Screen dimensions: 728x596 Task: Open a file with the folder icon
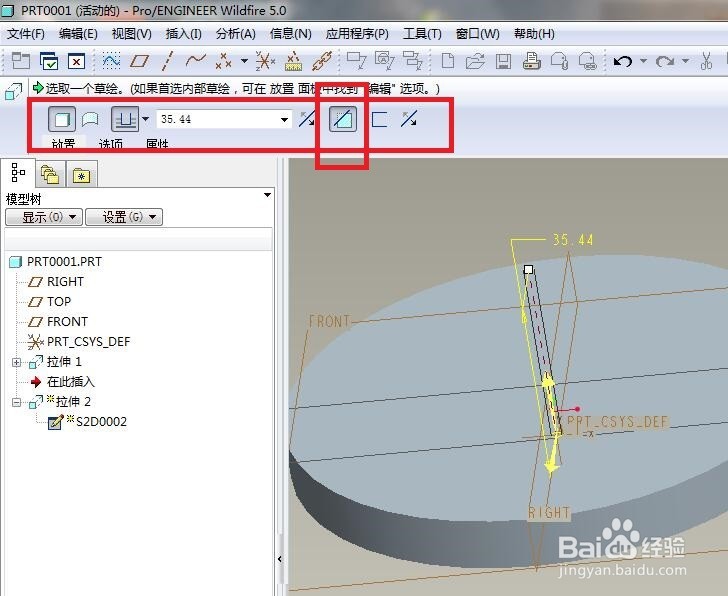pos(475,61)
